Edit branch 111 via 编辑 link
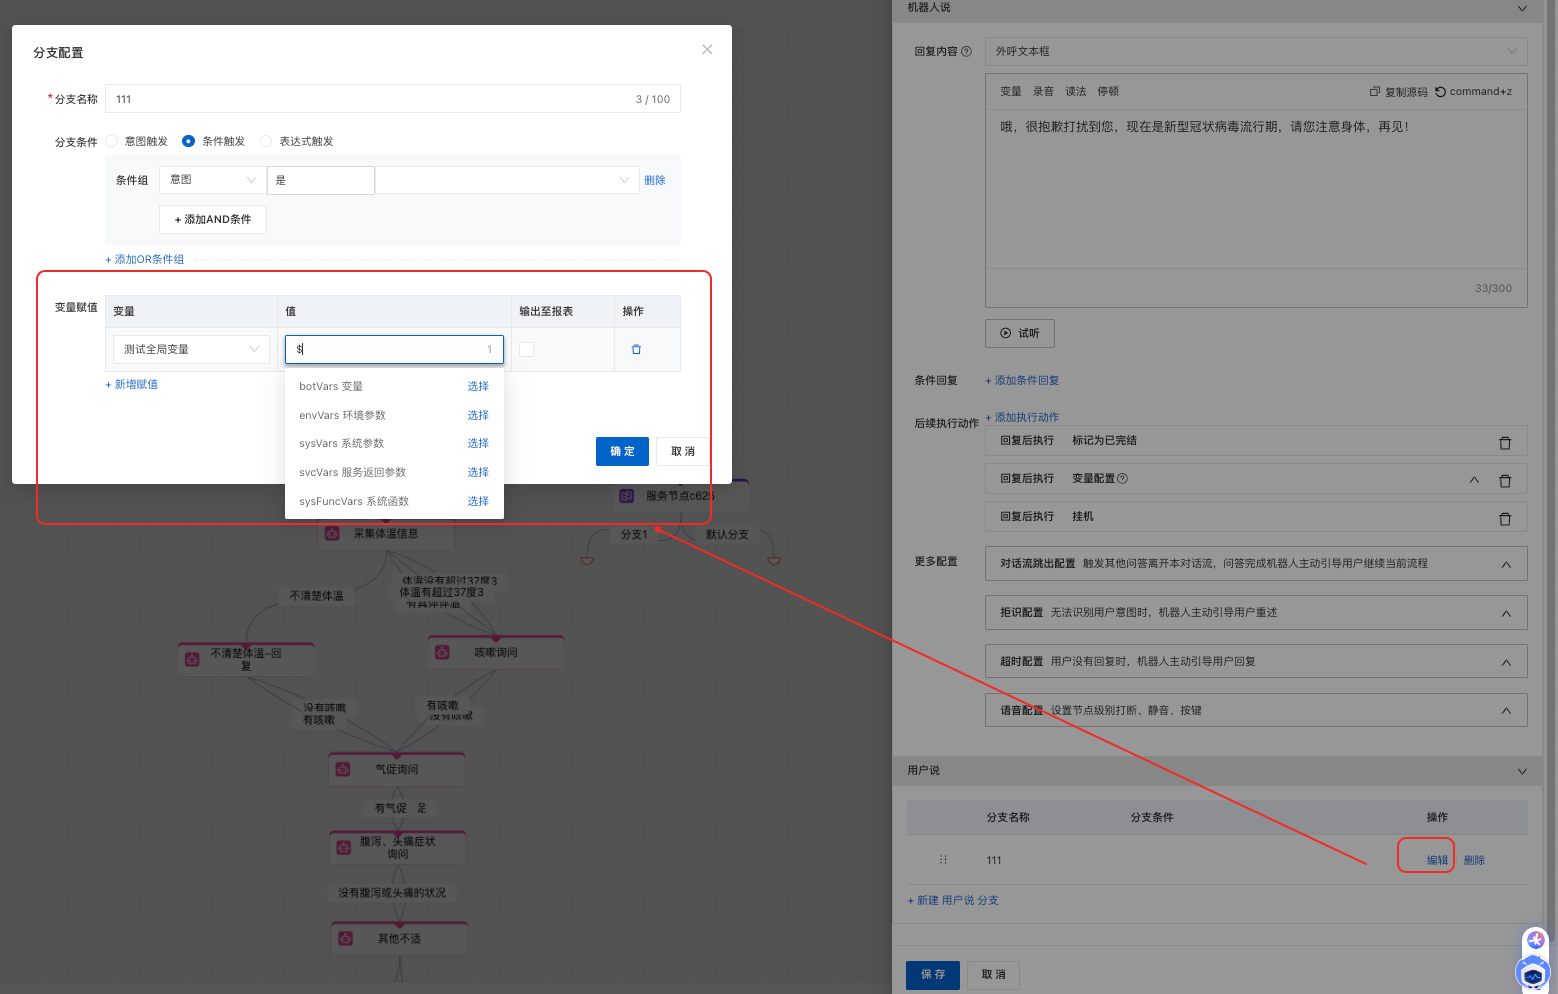Viewport: 1558px width, 994px height. [1437, 861]
